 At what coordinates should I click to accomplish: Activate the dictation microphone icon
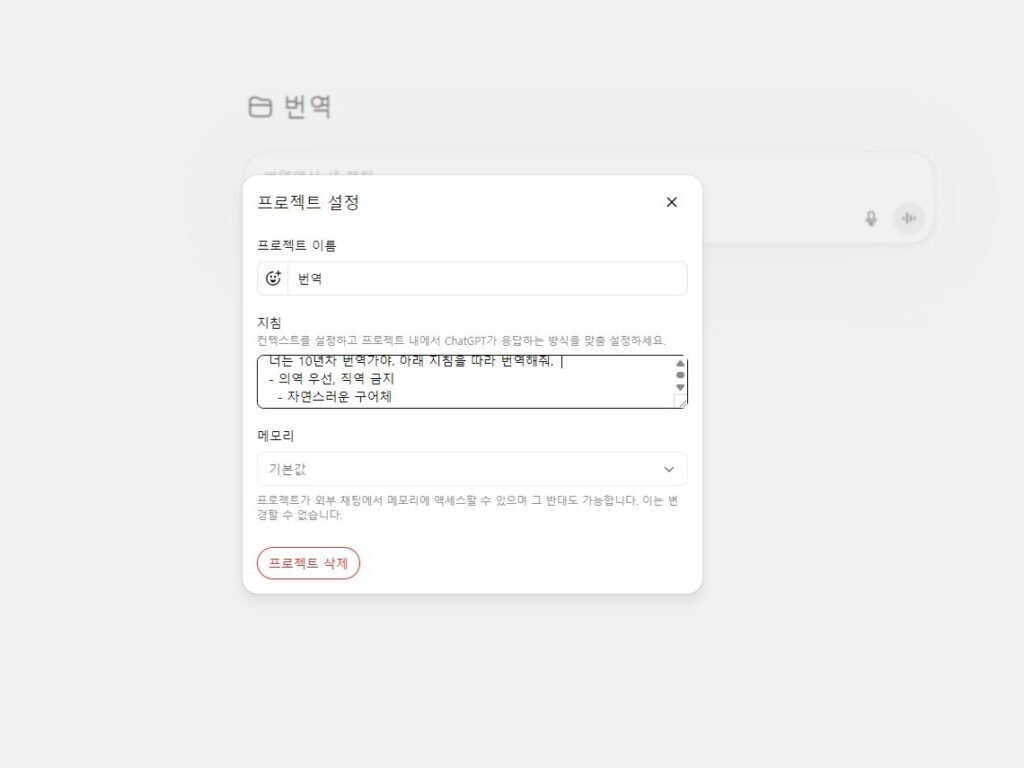(870, 218)
